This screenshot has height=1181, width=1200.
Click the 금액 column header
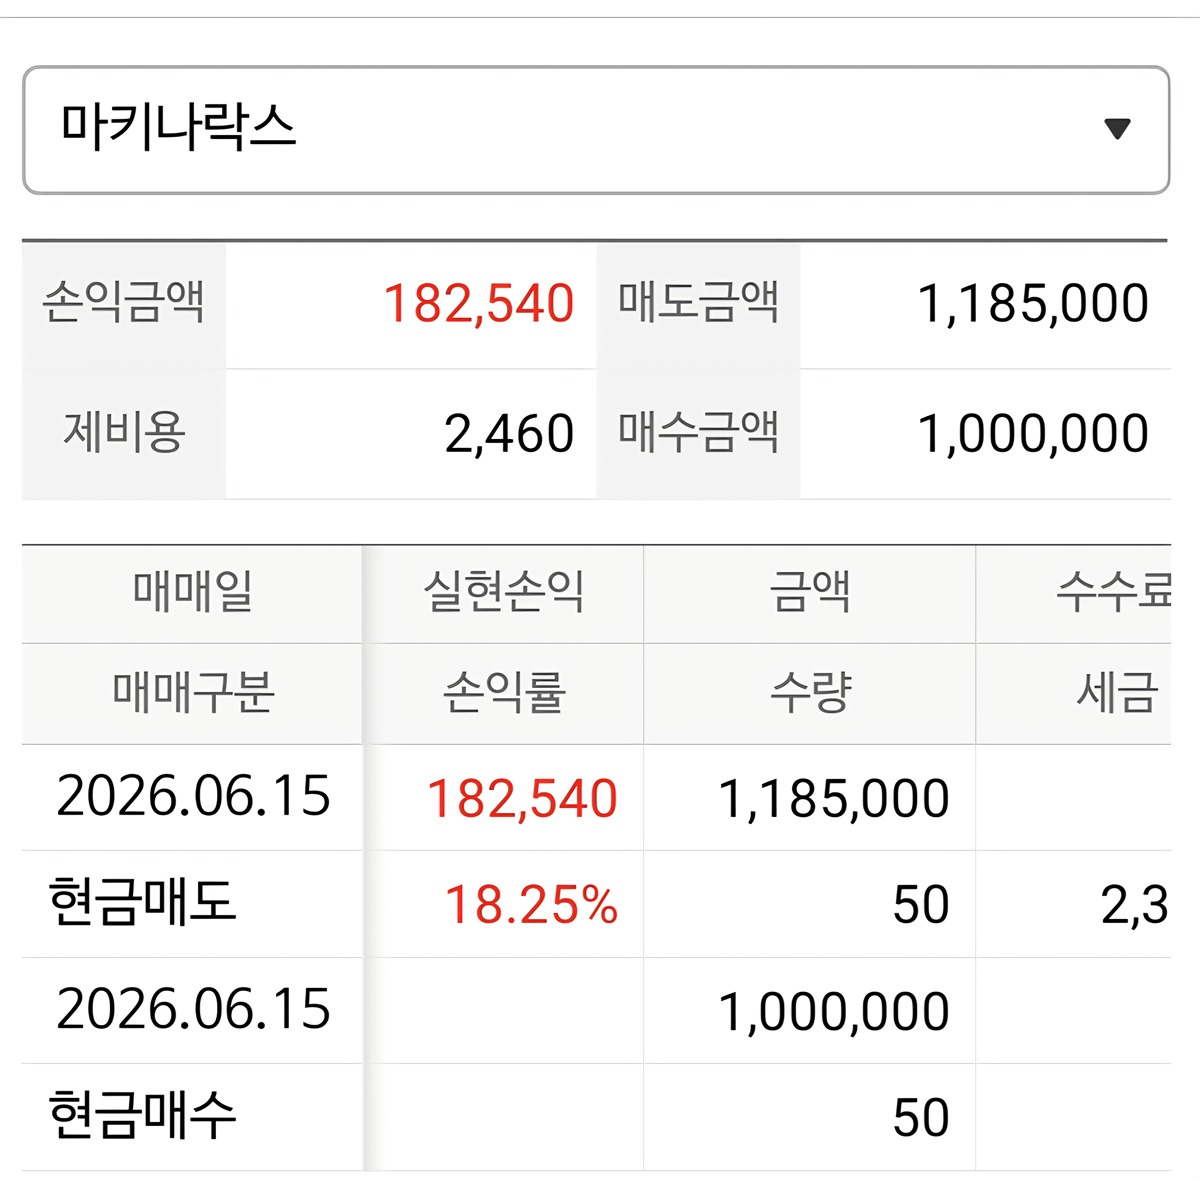pyautogui.click(x=809, y=594)
